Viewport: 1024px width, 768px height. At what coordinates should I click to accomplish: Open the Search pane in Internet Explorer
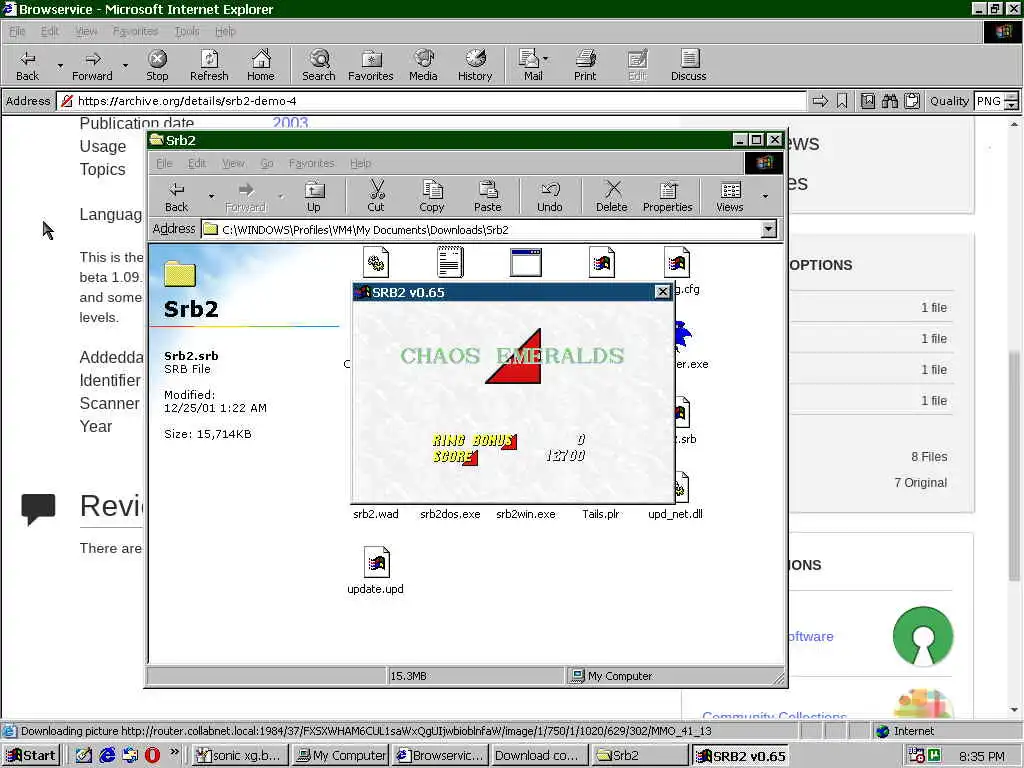(x=319, y=65)
